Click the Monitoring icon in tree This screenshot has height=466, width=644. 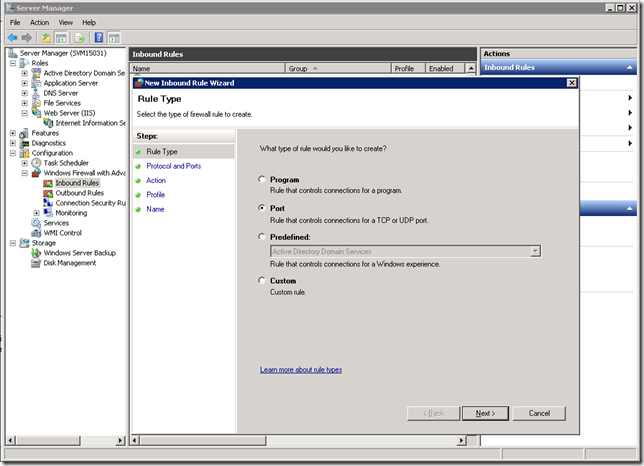click(48, 213)
